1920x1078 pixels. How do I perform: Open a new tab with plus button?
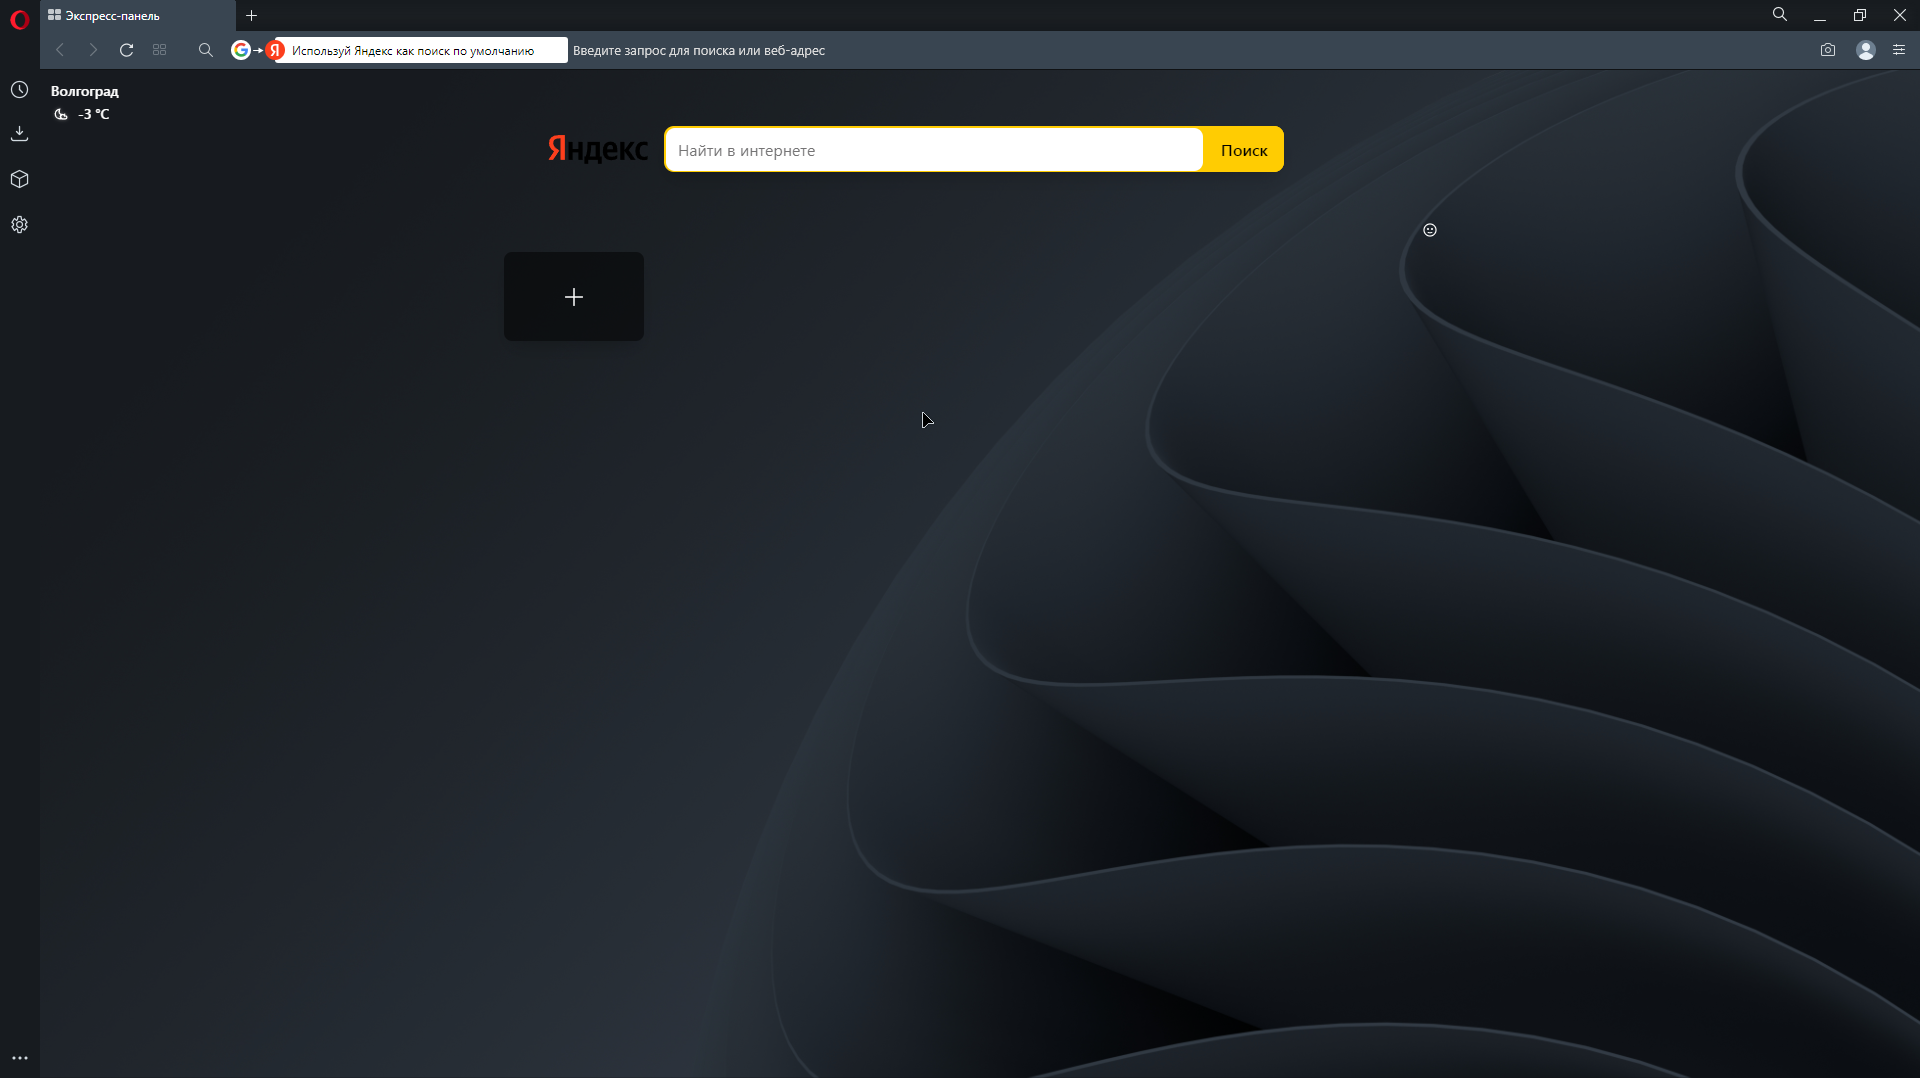tap(252, 16)
